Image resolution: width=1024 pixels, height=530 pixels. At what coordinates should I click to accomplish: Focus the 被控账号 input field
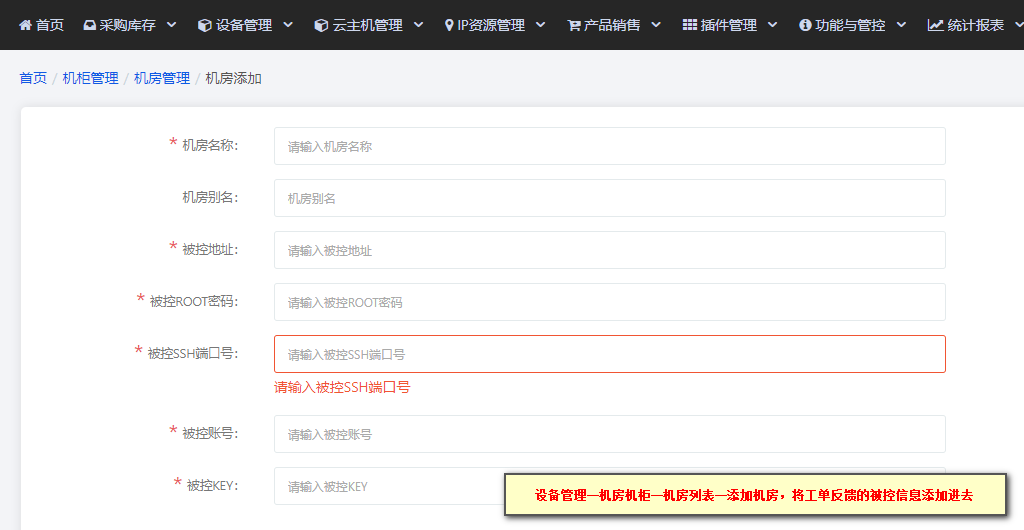click(x=609, y=434)
